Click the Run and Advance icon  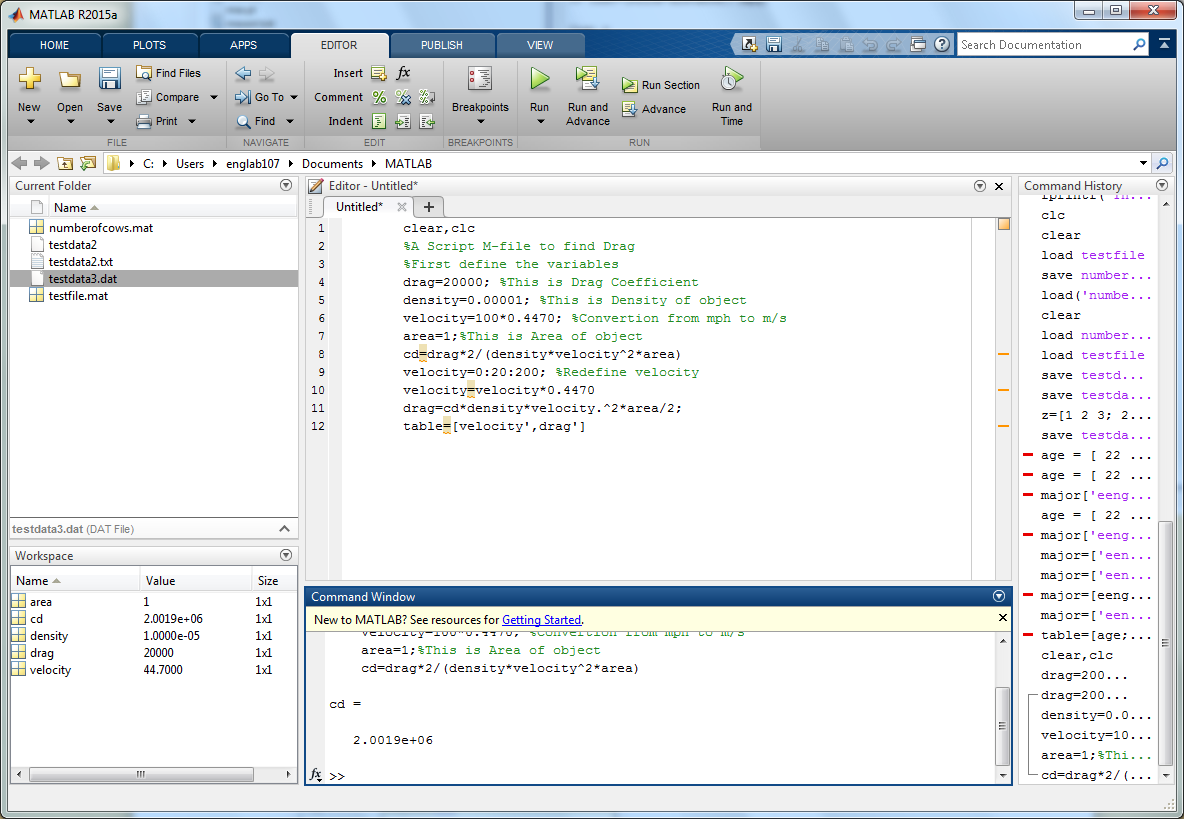(587, 79)
